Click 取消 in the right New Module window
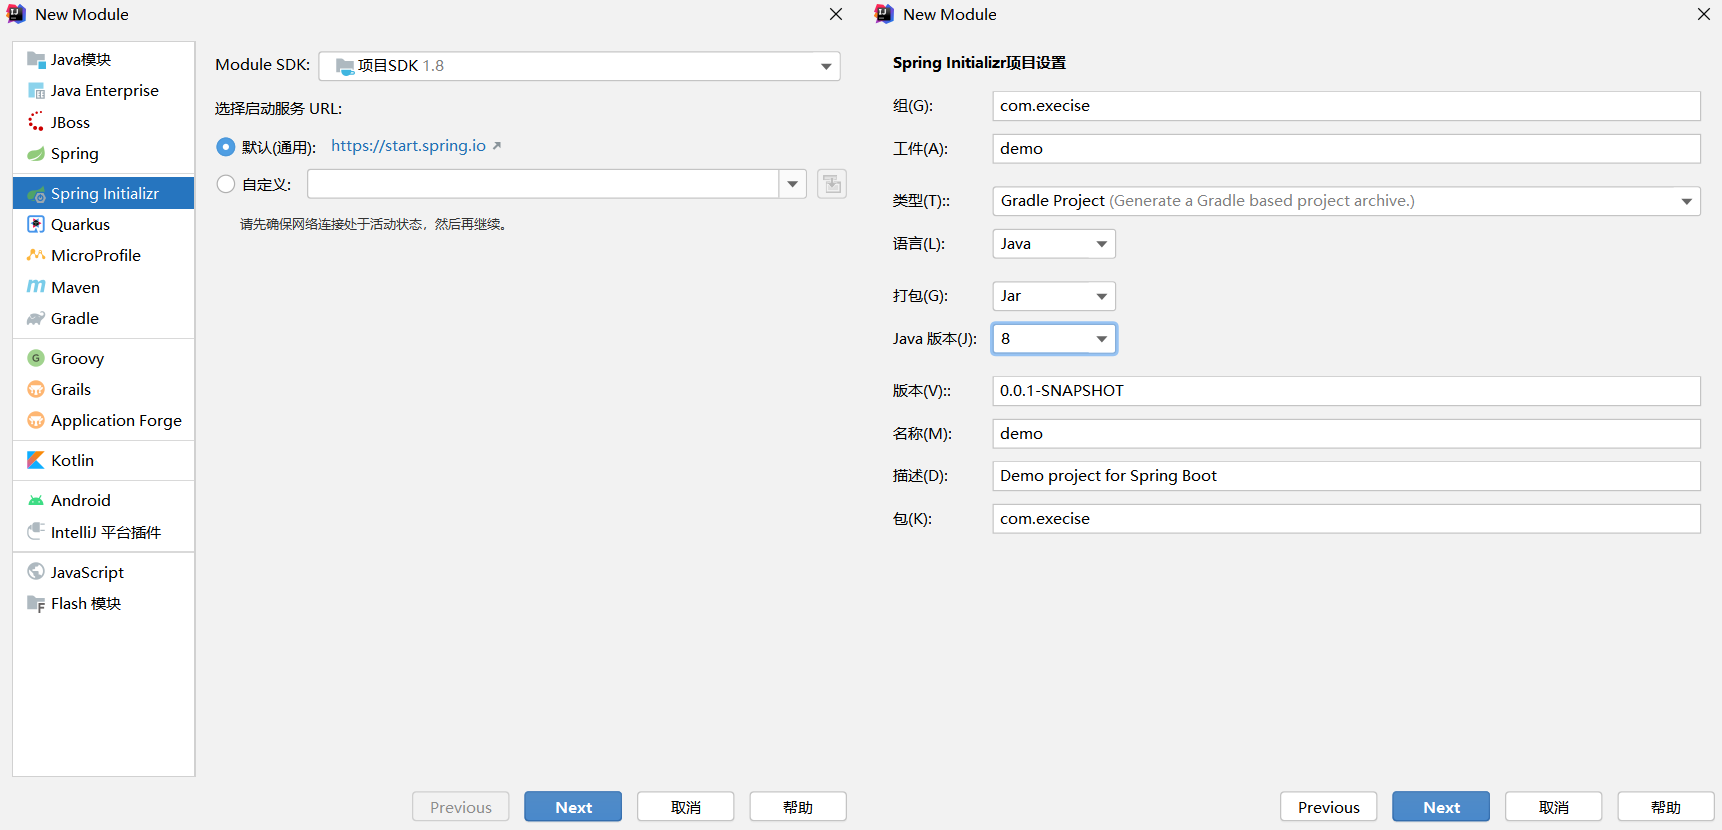The height and width of the screenshot is (830, 1722). [x=1554, y=807]
